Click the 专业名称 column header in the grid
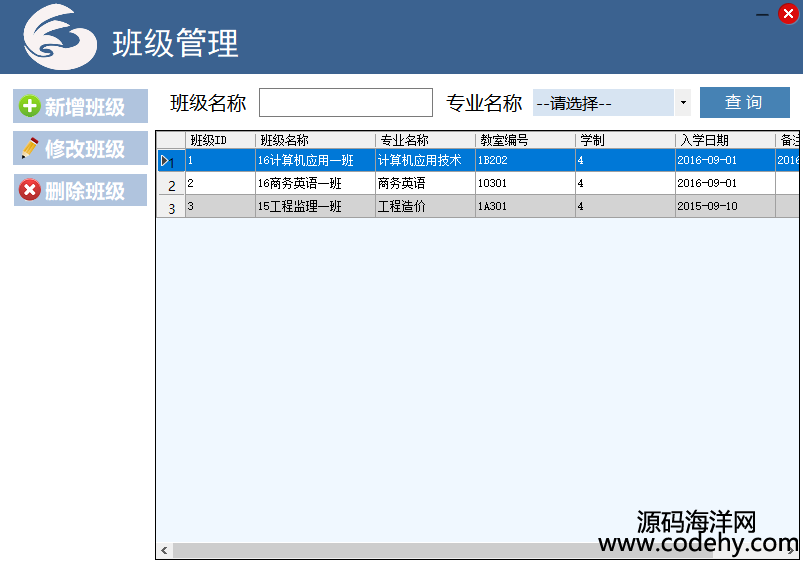 425,140
